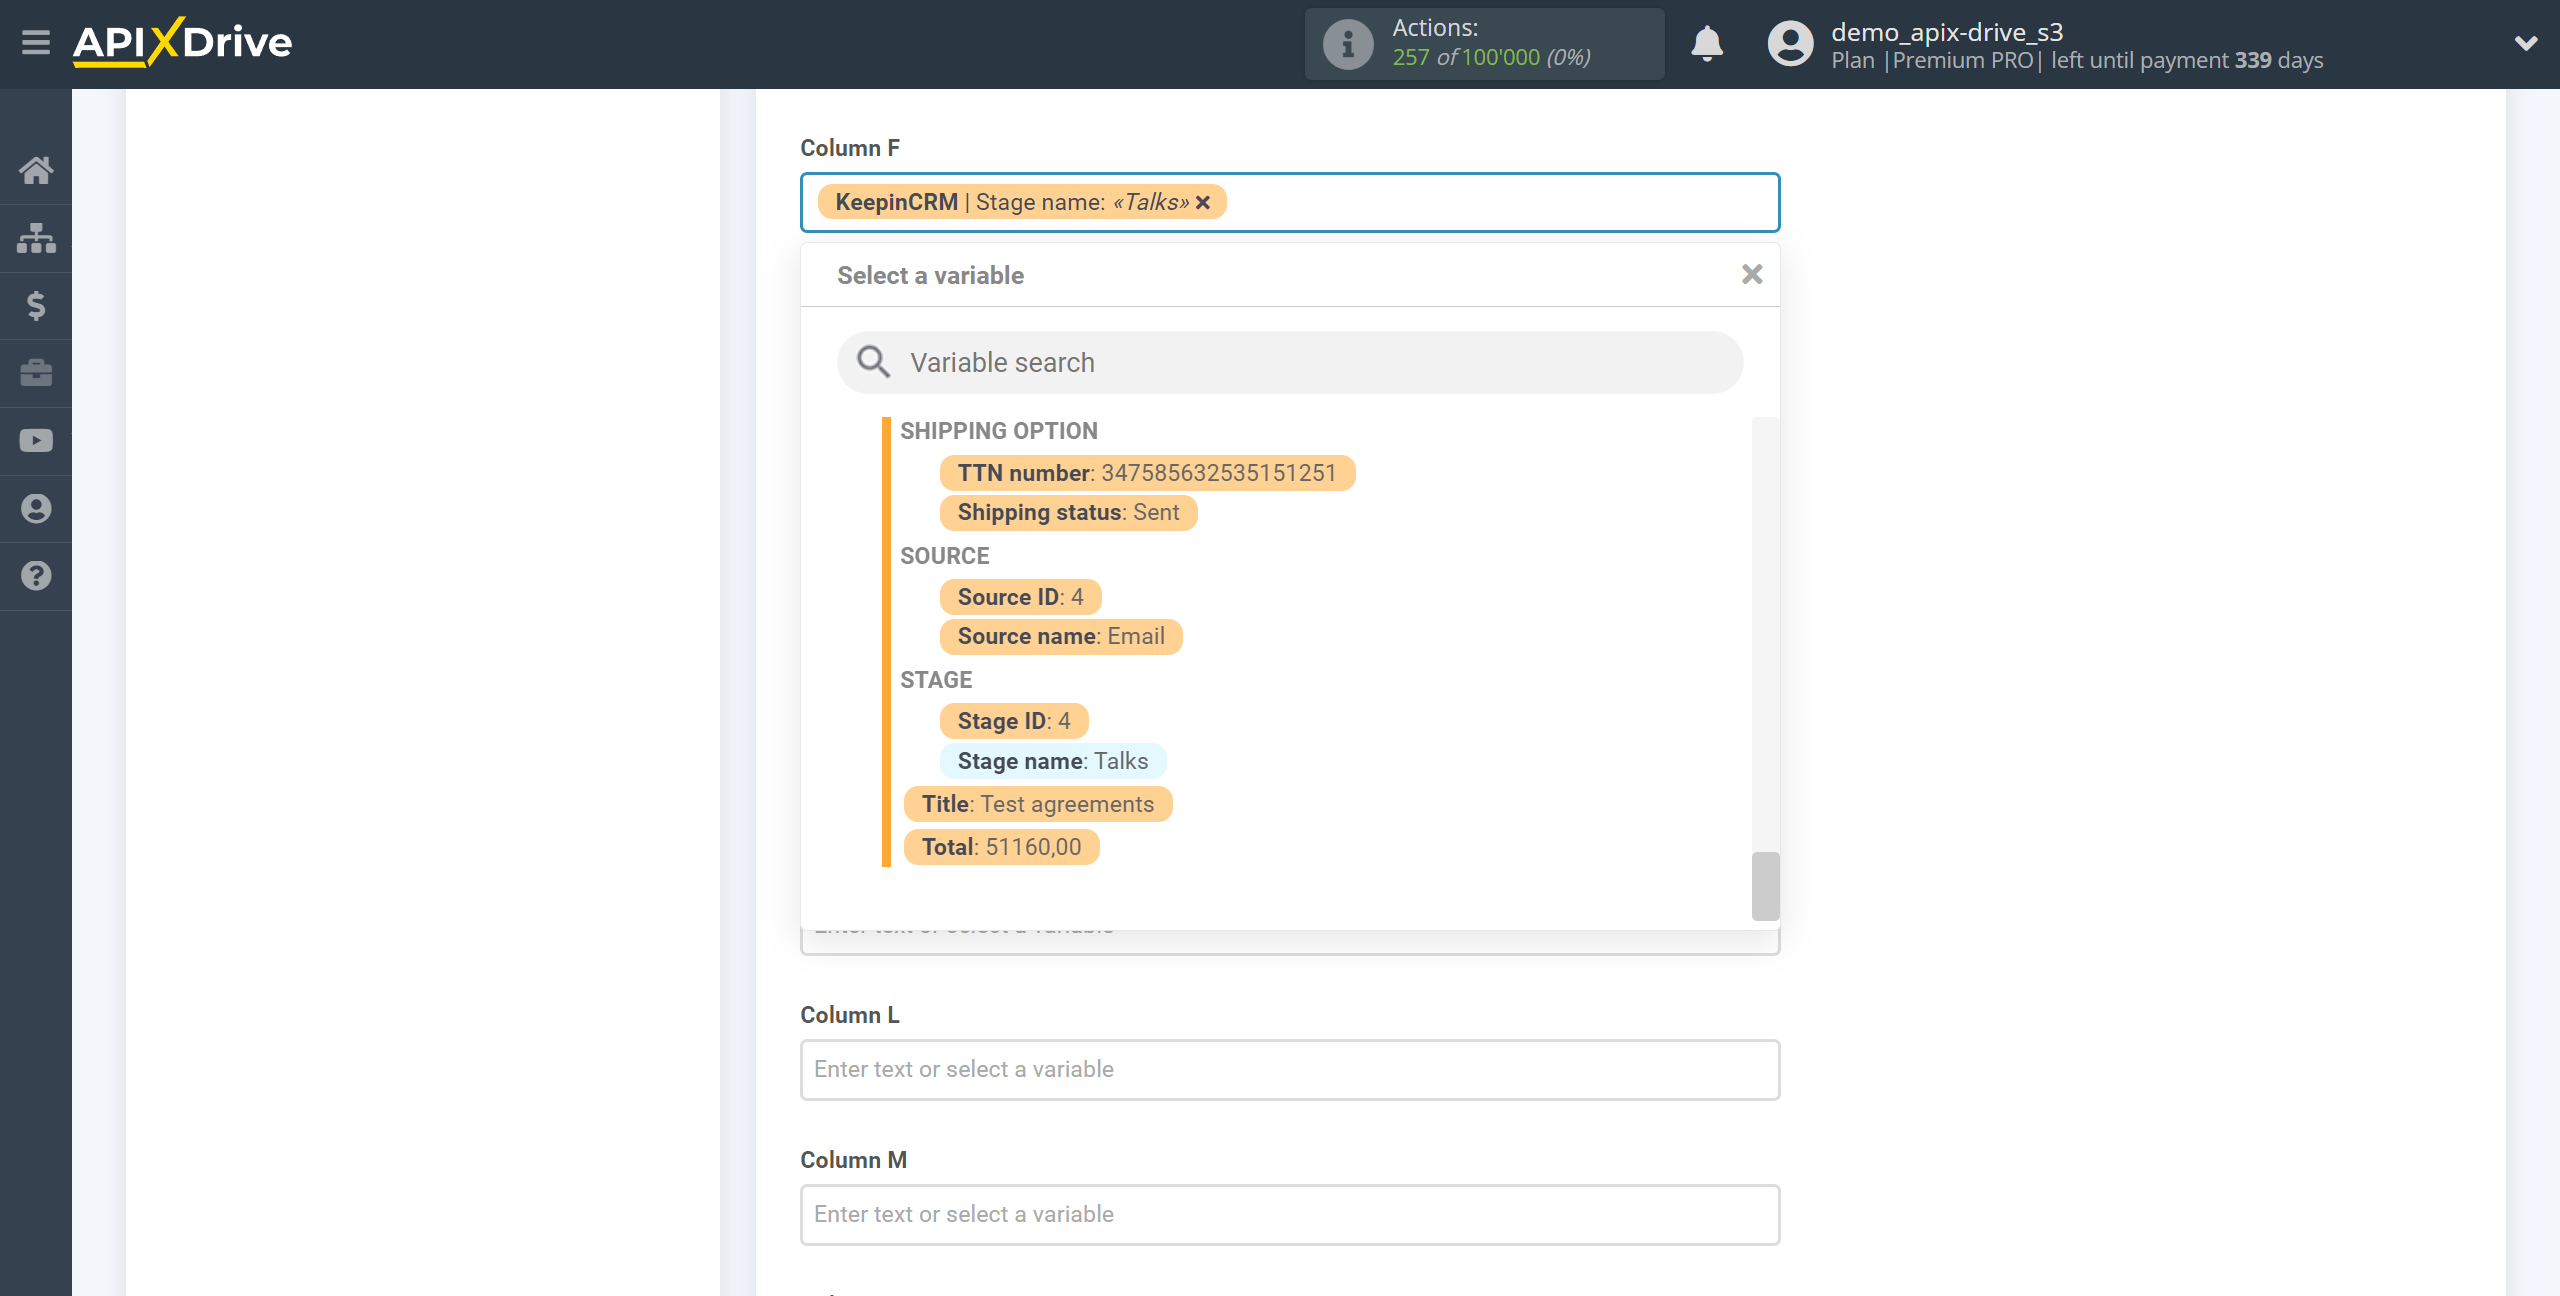This screenshot has width=2560, height=1296.
Task: Click the magnifier search icon
Action: [873, 362]
